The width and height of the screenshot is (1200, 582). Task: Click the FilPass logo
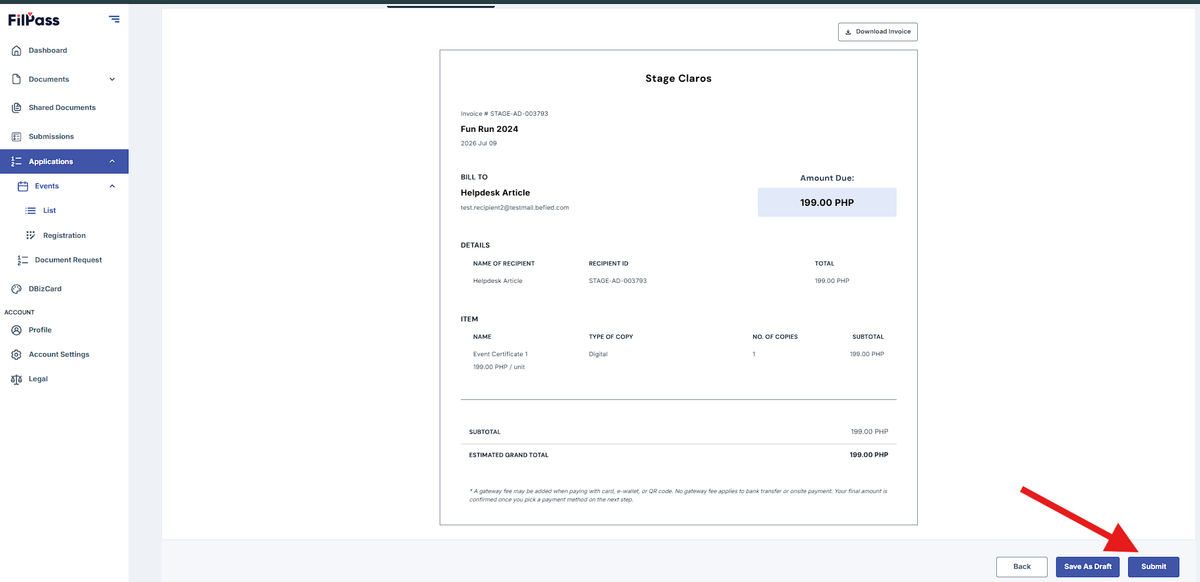click(x=35, y=19)
